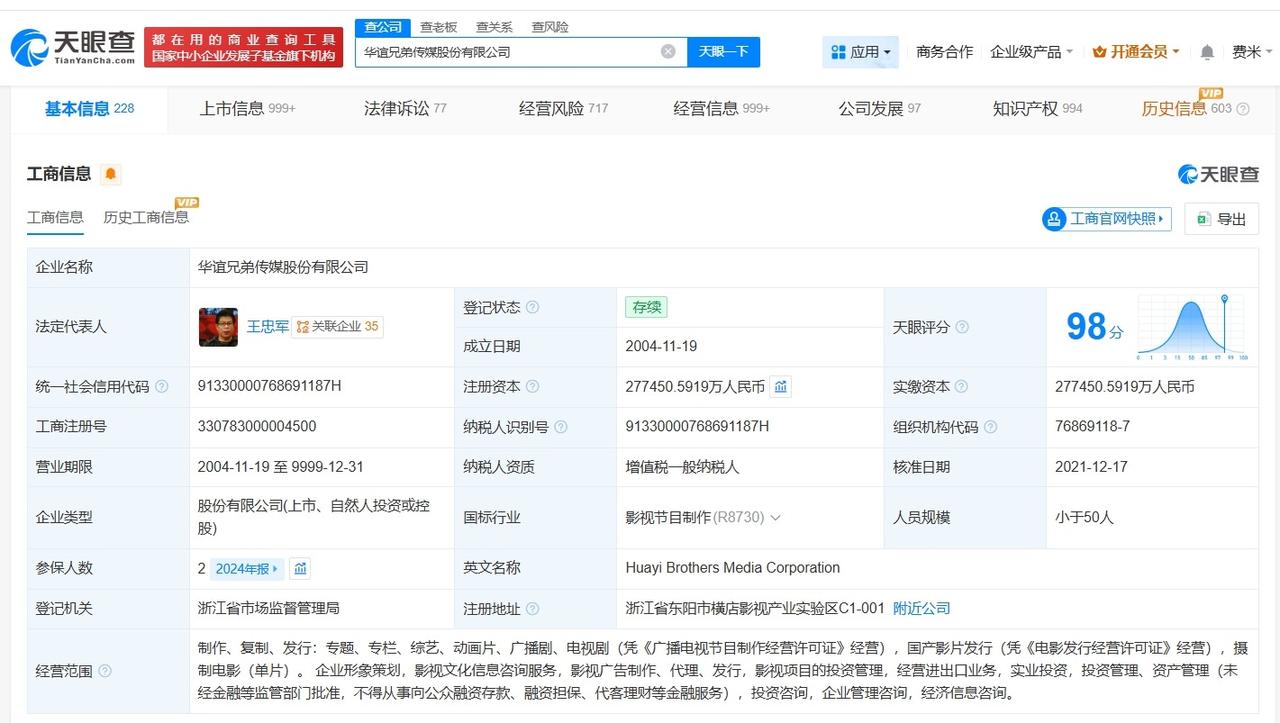Click help icon next to 统一社会信用代码
Viewport: 1280px width, 723px height.
coord(162,387)
